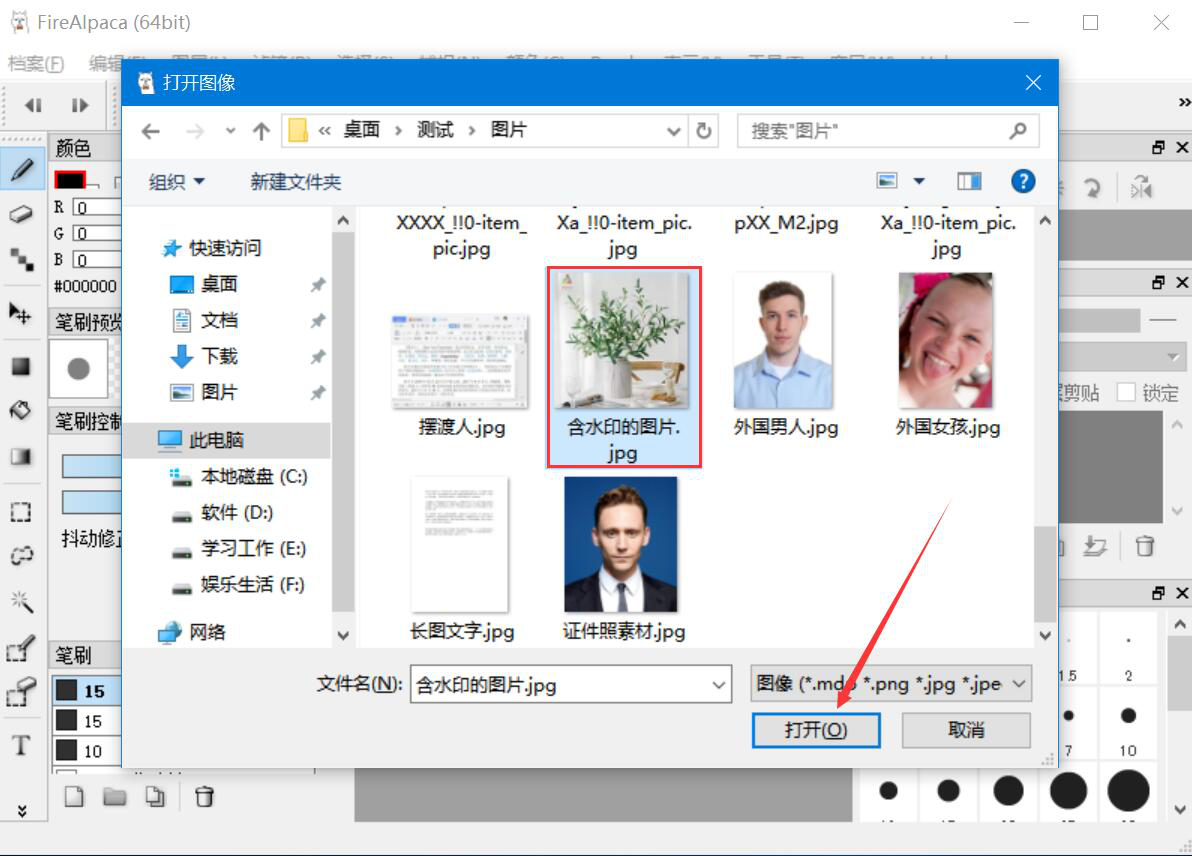The image size is (1192, 856).
Task: Close the open image dialog
Action: click(x=1032, y=82)
